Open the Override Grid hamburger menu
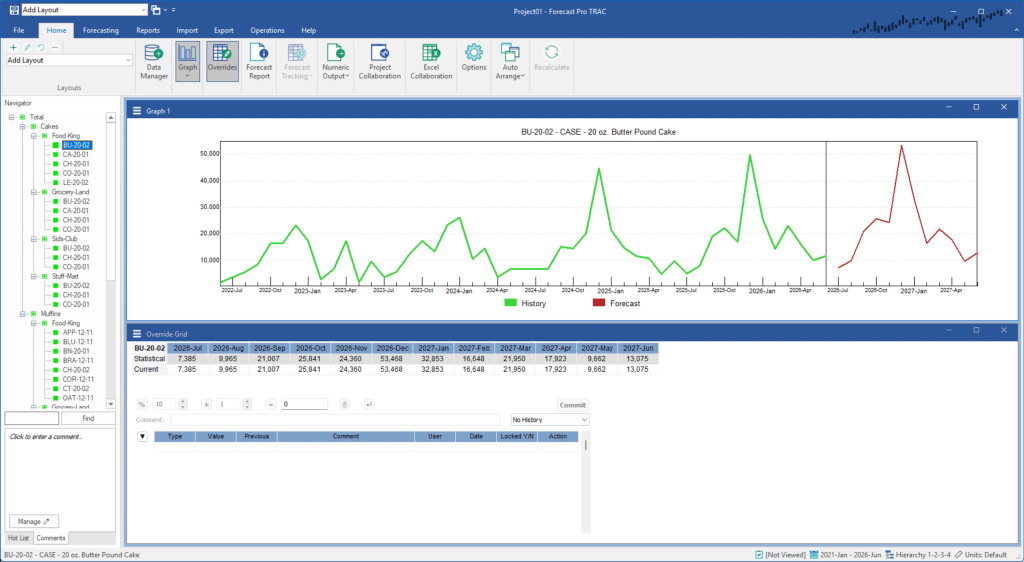Image resolution: width=1024 pixels, height=562 pixels. (136, 333)
